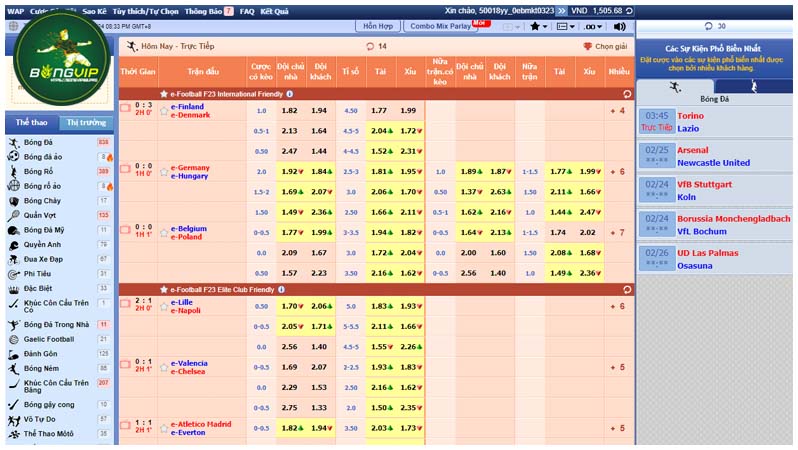
Task: Toggle the Elite Club Friendly league favorite star
Action: [x=163, y=290]
